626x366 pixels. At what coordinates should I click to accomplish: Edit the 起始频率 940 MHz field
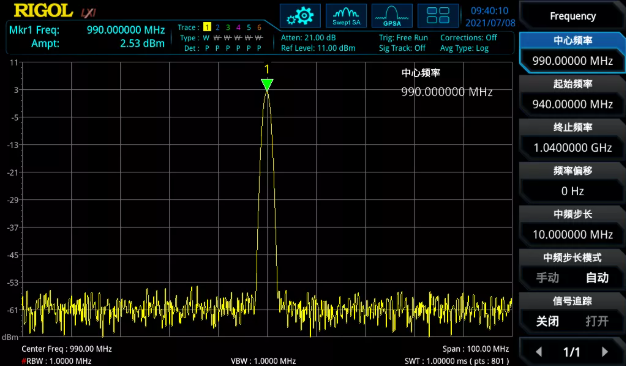573,96
